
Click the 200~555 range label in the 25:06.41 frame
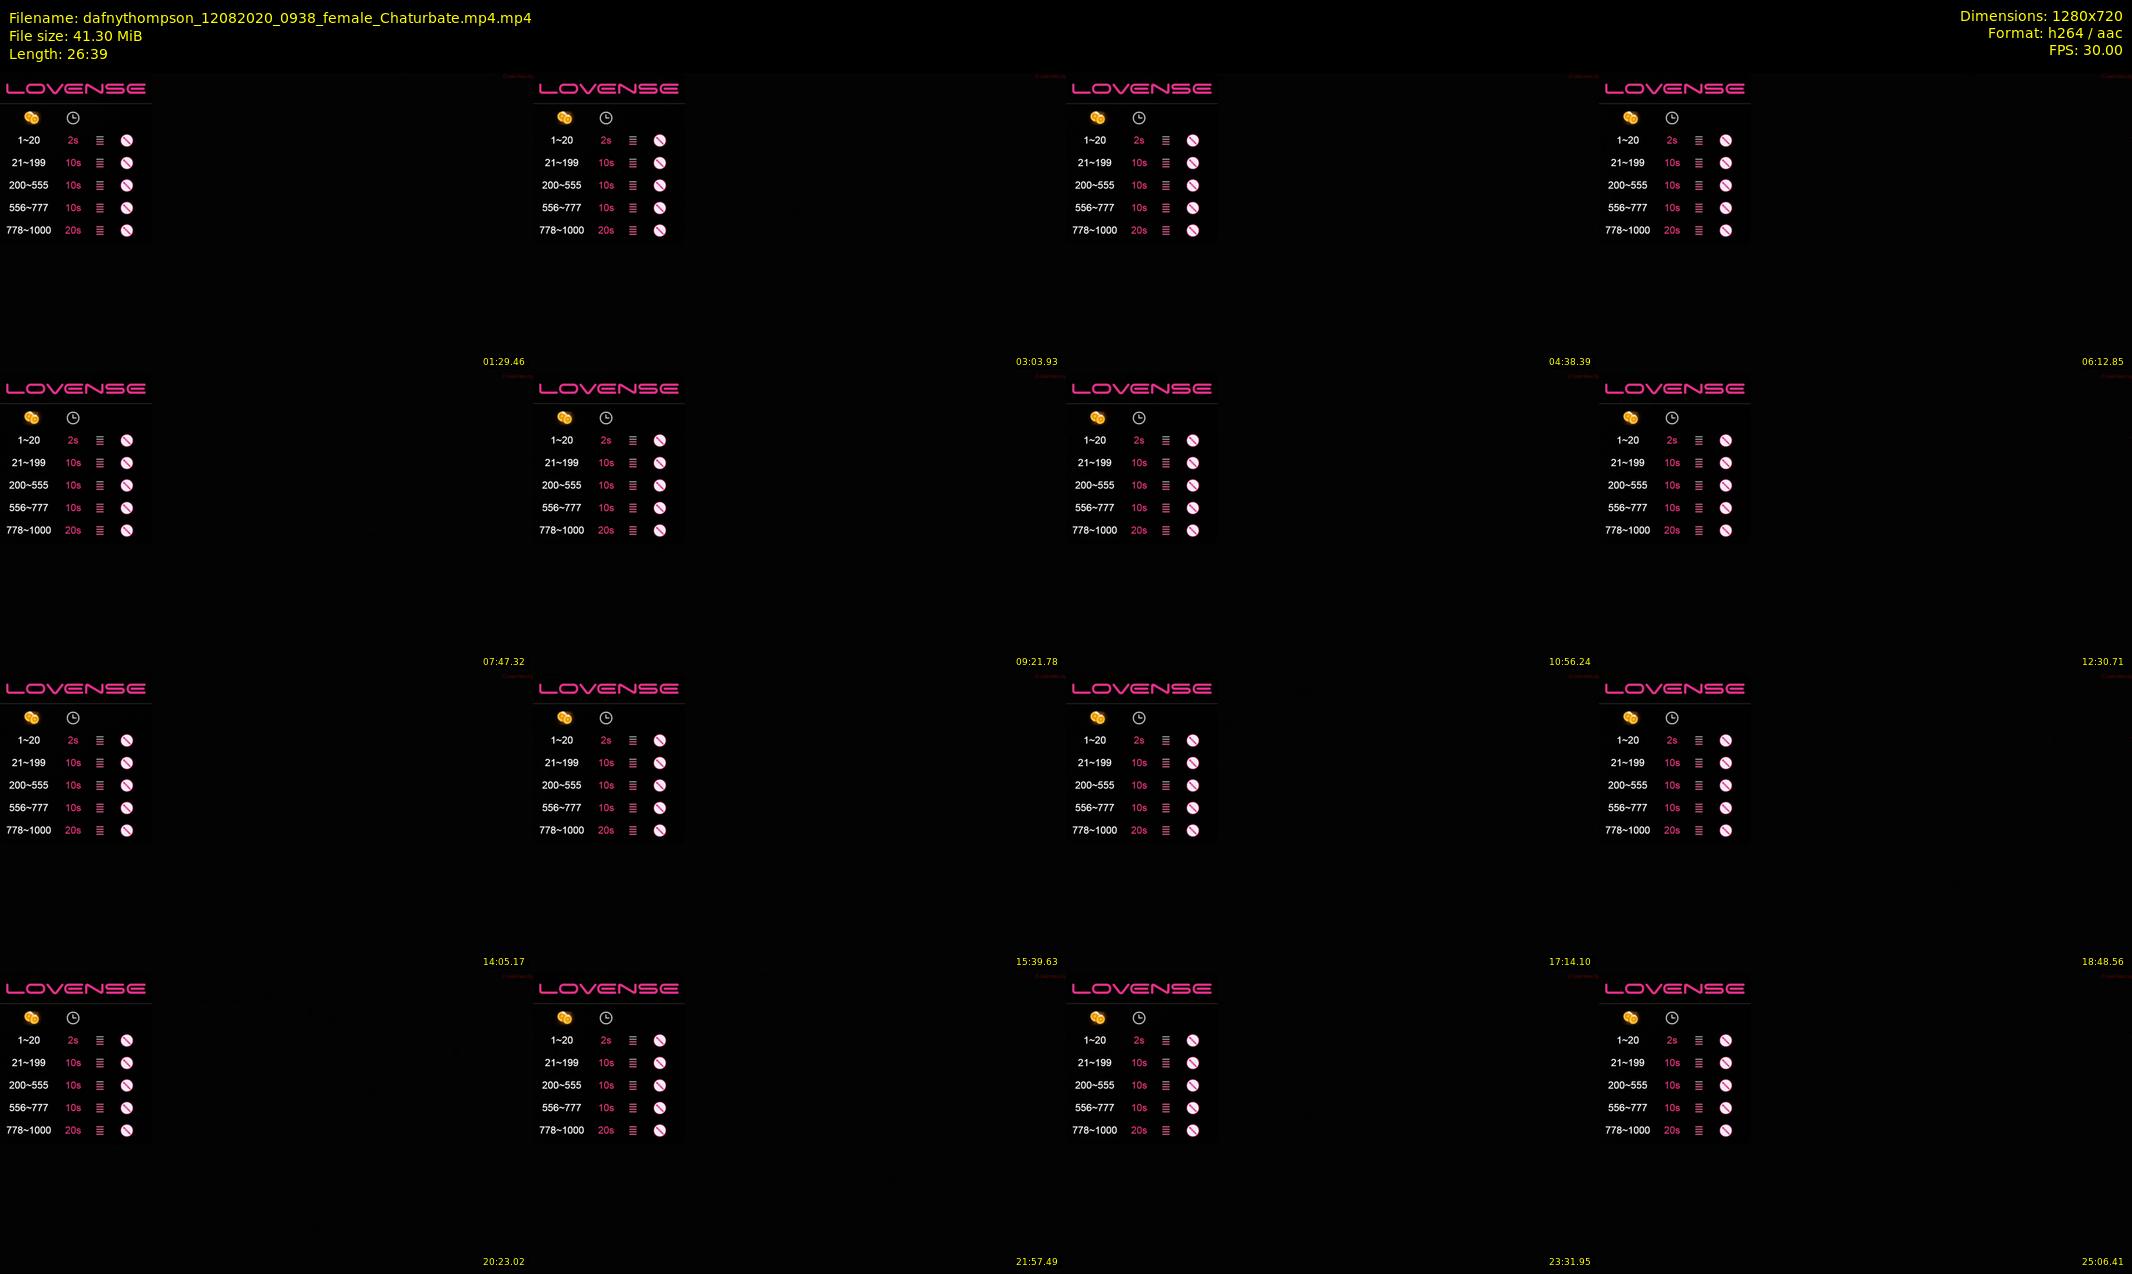[x=1627, y=1086]
